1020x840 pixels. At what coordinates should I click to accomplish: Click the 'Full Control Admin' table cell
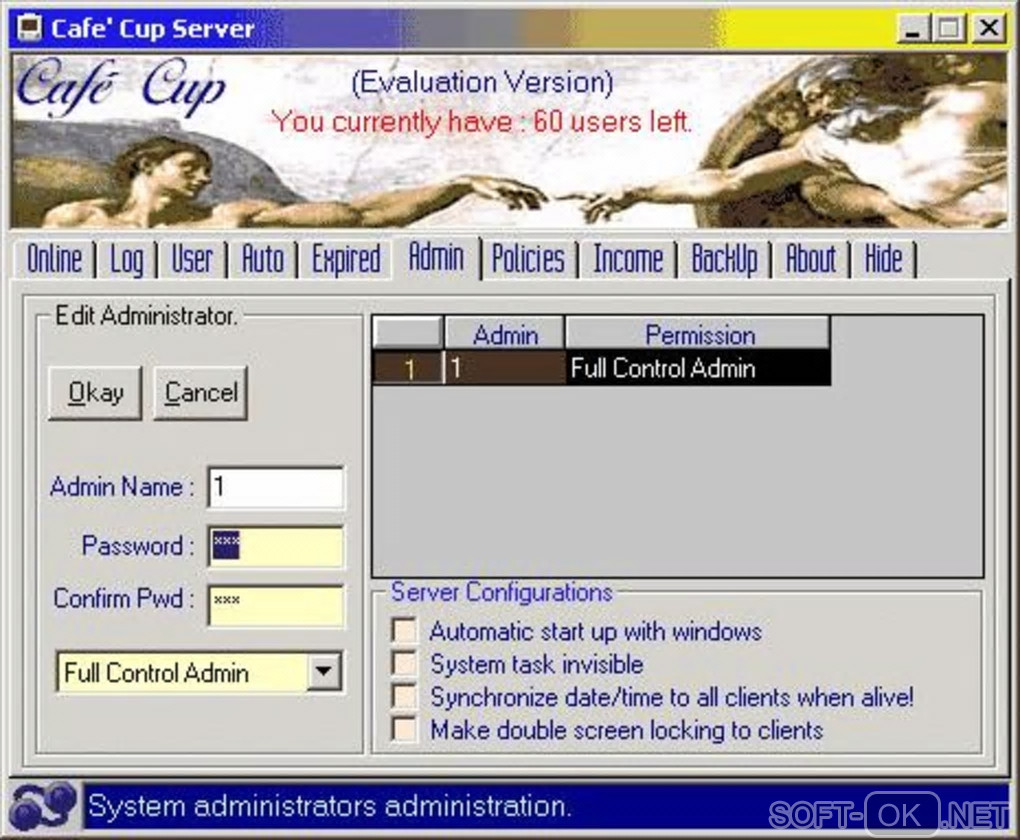(x=697, y=368)
